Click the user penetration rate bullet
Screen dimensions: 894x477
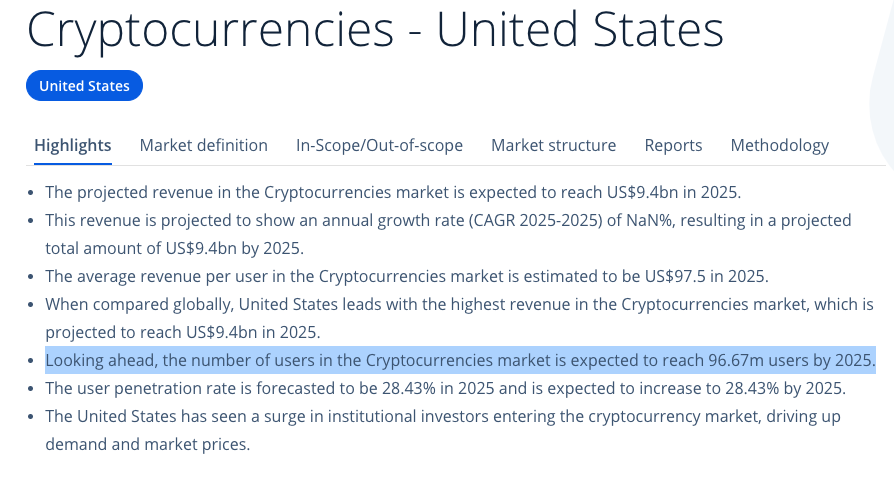click(446, 388)
